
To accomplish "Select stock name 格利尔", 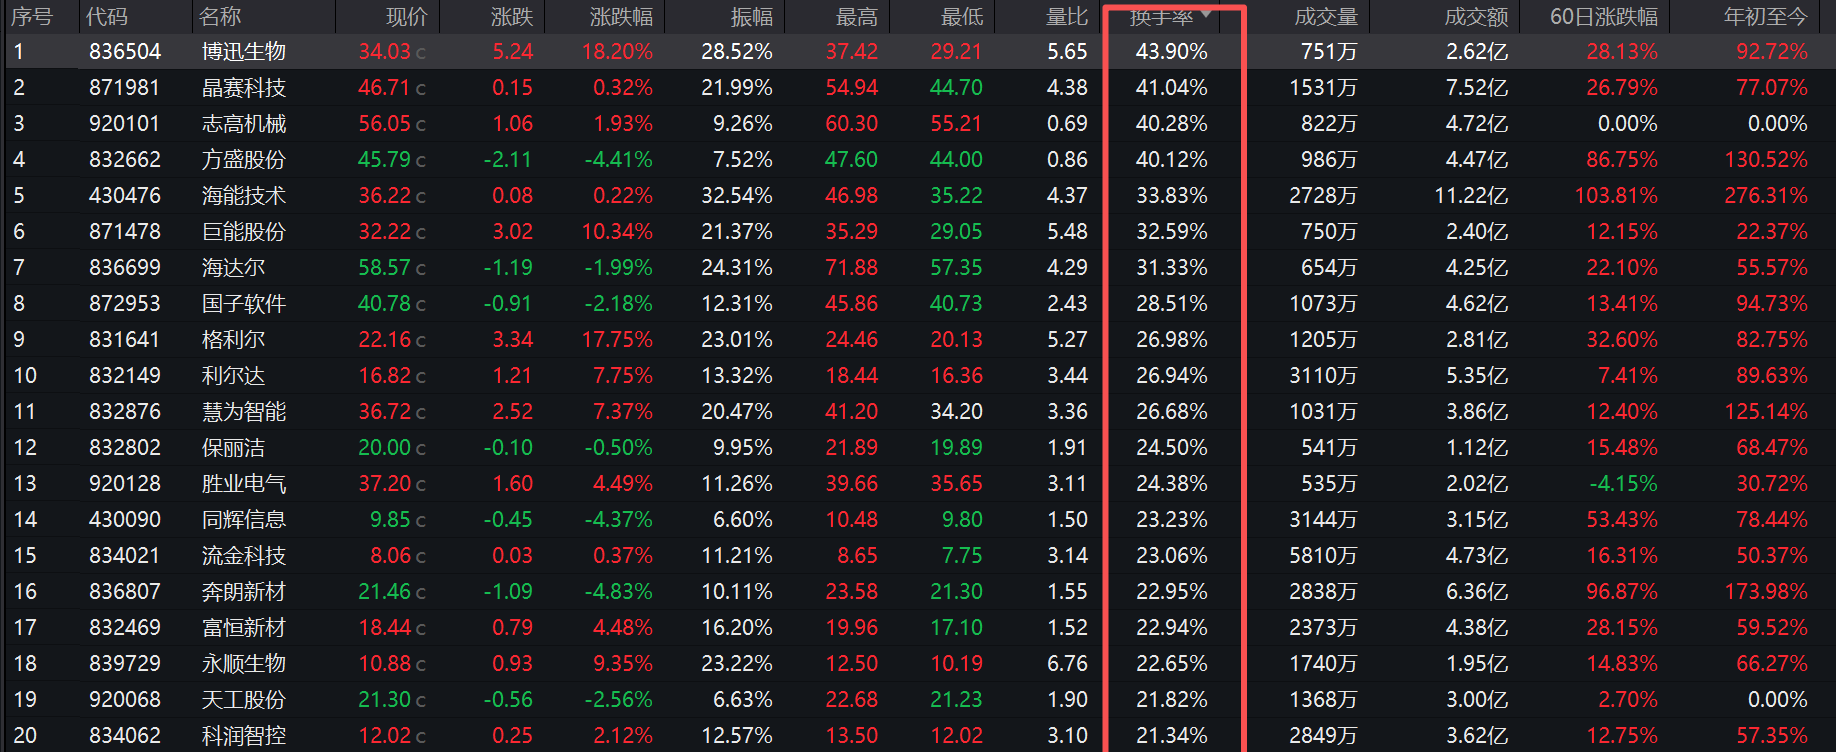I will pyautogui.click(x=233, y=340).
